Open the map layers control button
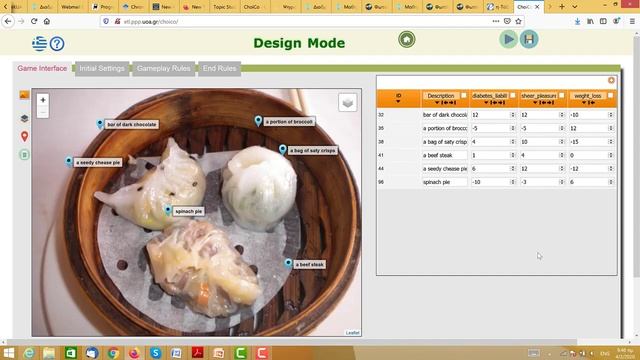The height and width of the screenshot is (360, 640). (x=348, y=102)
